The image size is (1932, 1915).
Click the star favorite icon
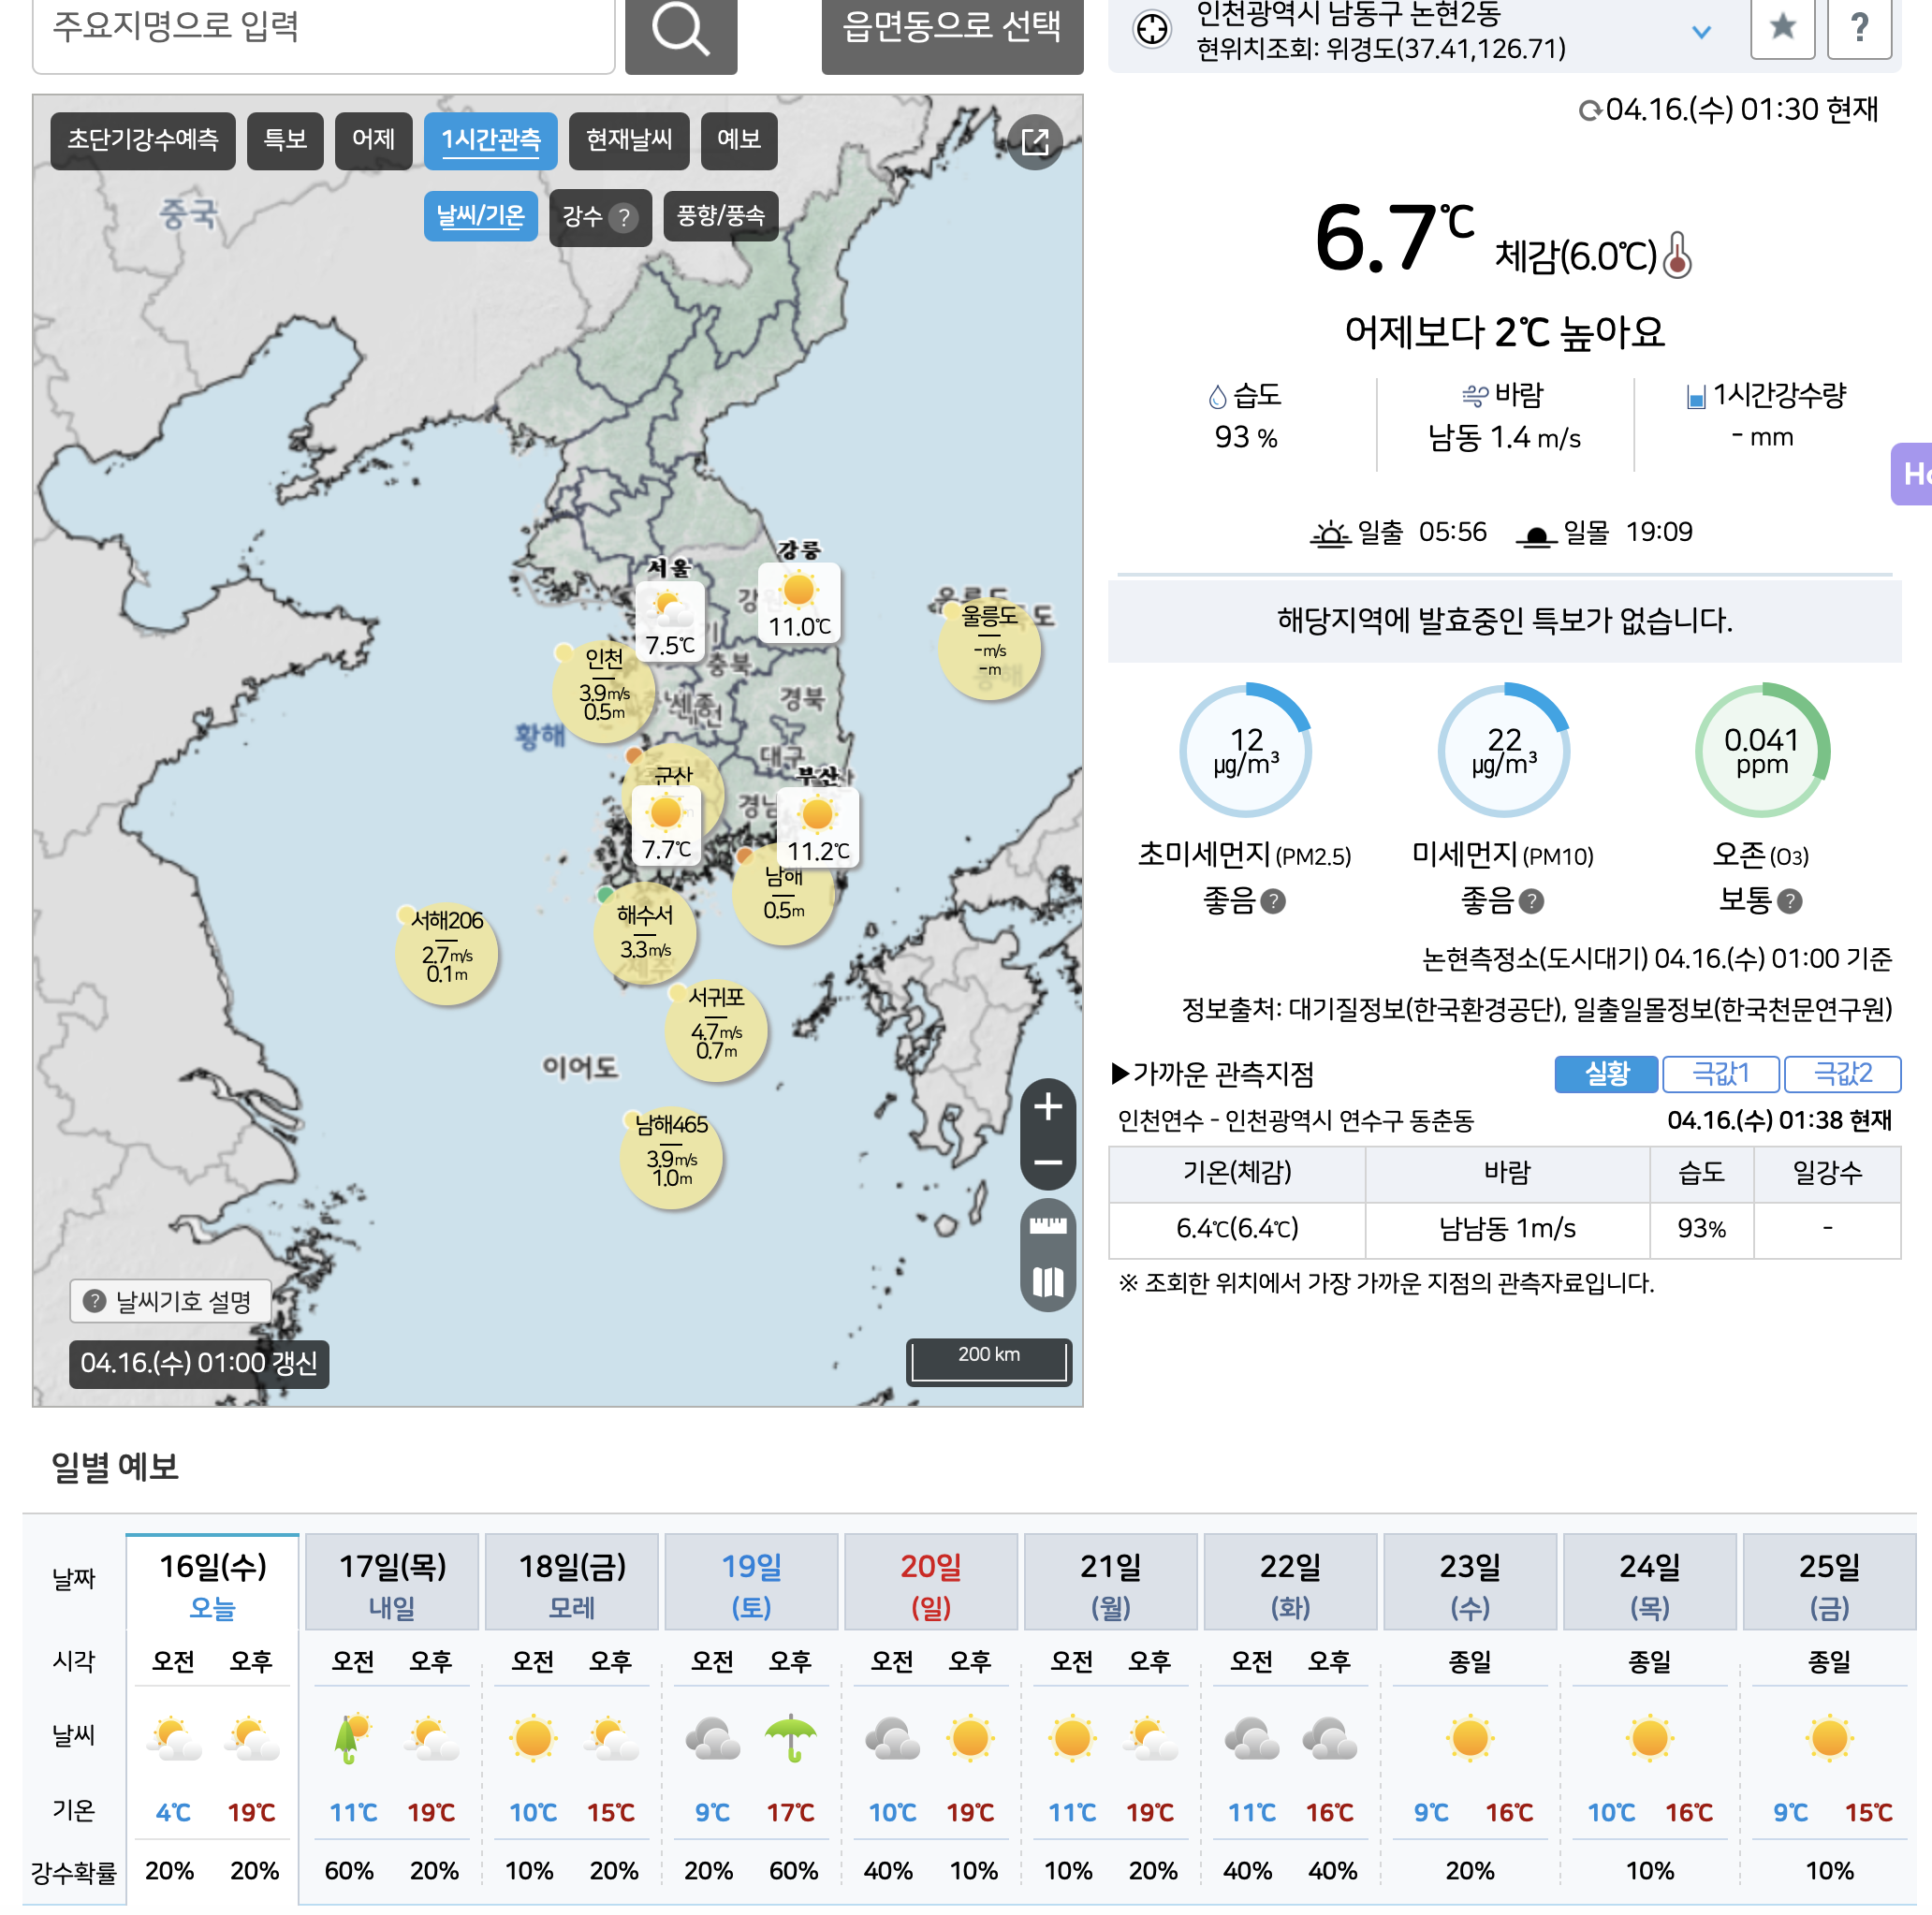1782,27
